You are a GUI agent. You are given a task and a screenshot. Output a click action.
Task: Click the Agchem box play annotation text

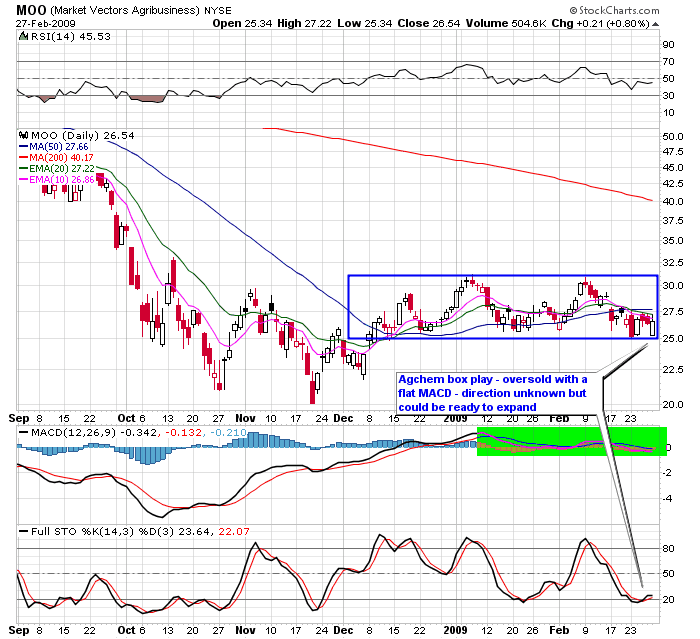pos(492,393)
